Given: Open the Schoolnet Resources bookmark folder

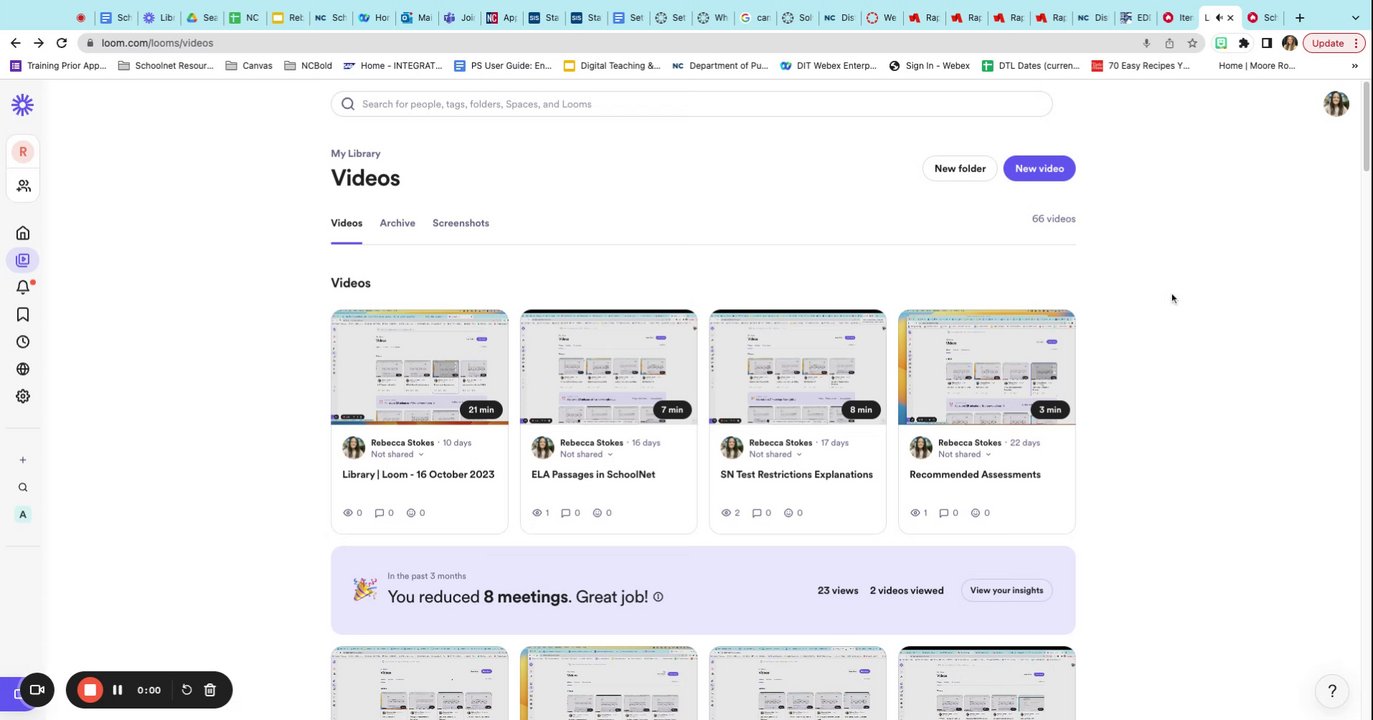Looking at the screenshot, I should (166, 66).
